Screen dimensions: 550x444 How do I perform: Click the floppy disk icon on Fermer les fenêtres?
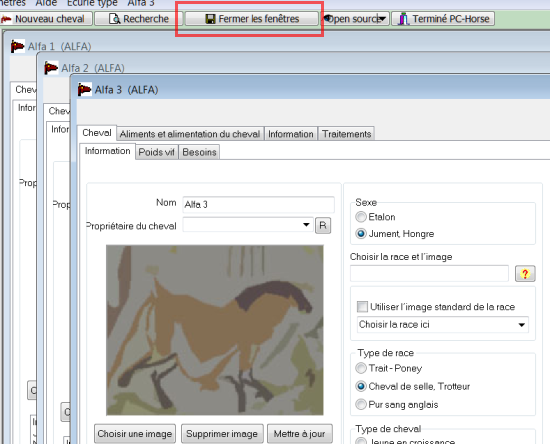coord(210,19)
